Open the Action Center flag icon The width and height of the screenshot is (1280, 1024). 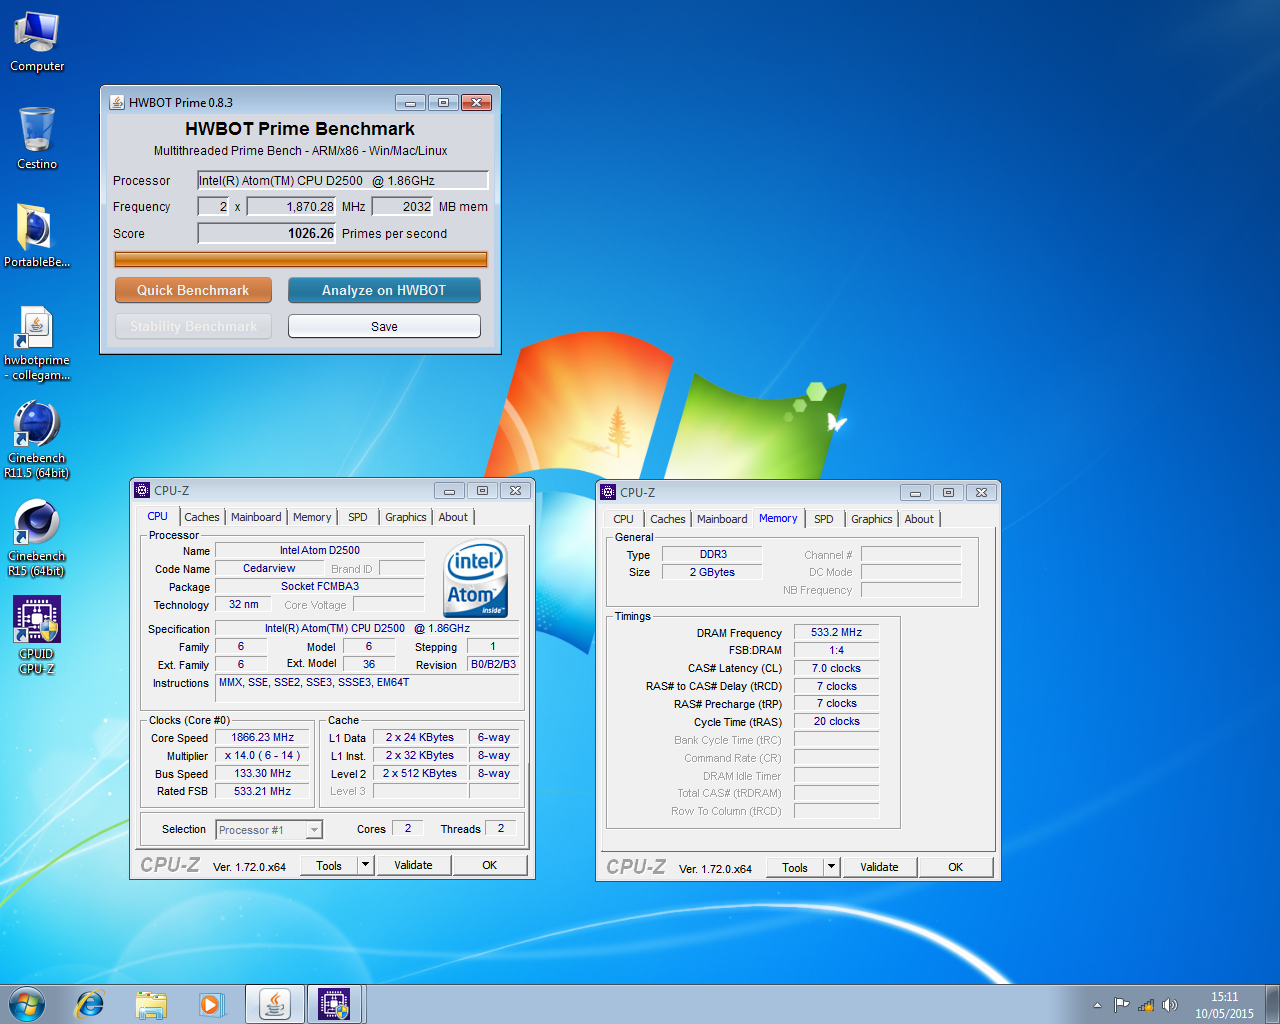coord(1121,1005)
